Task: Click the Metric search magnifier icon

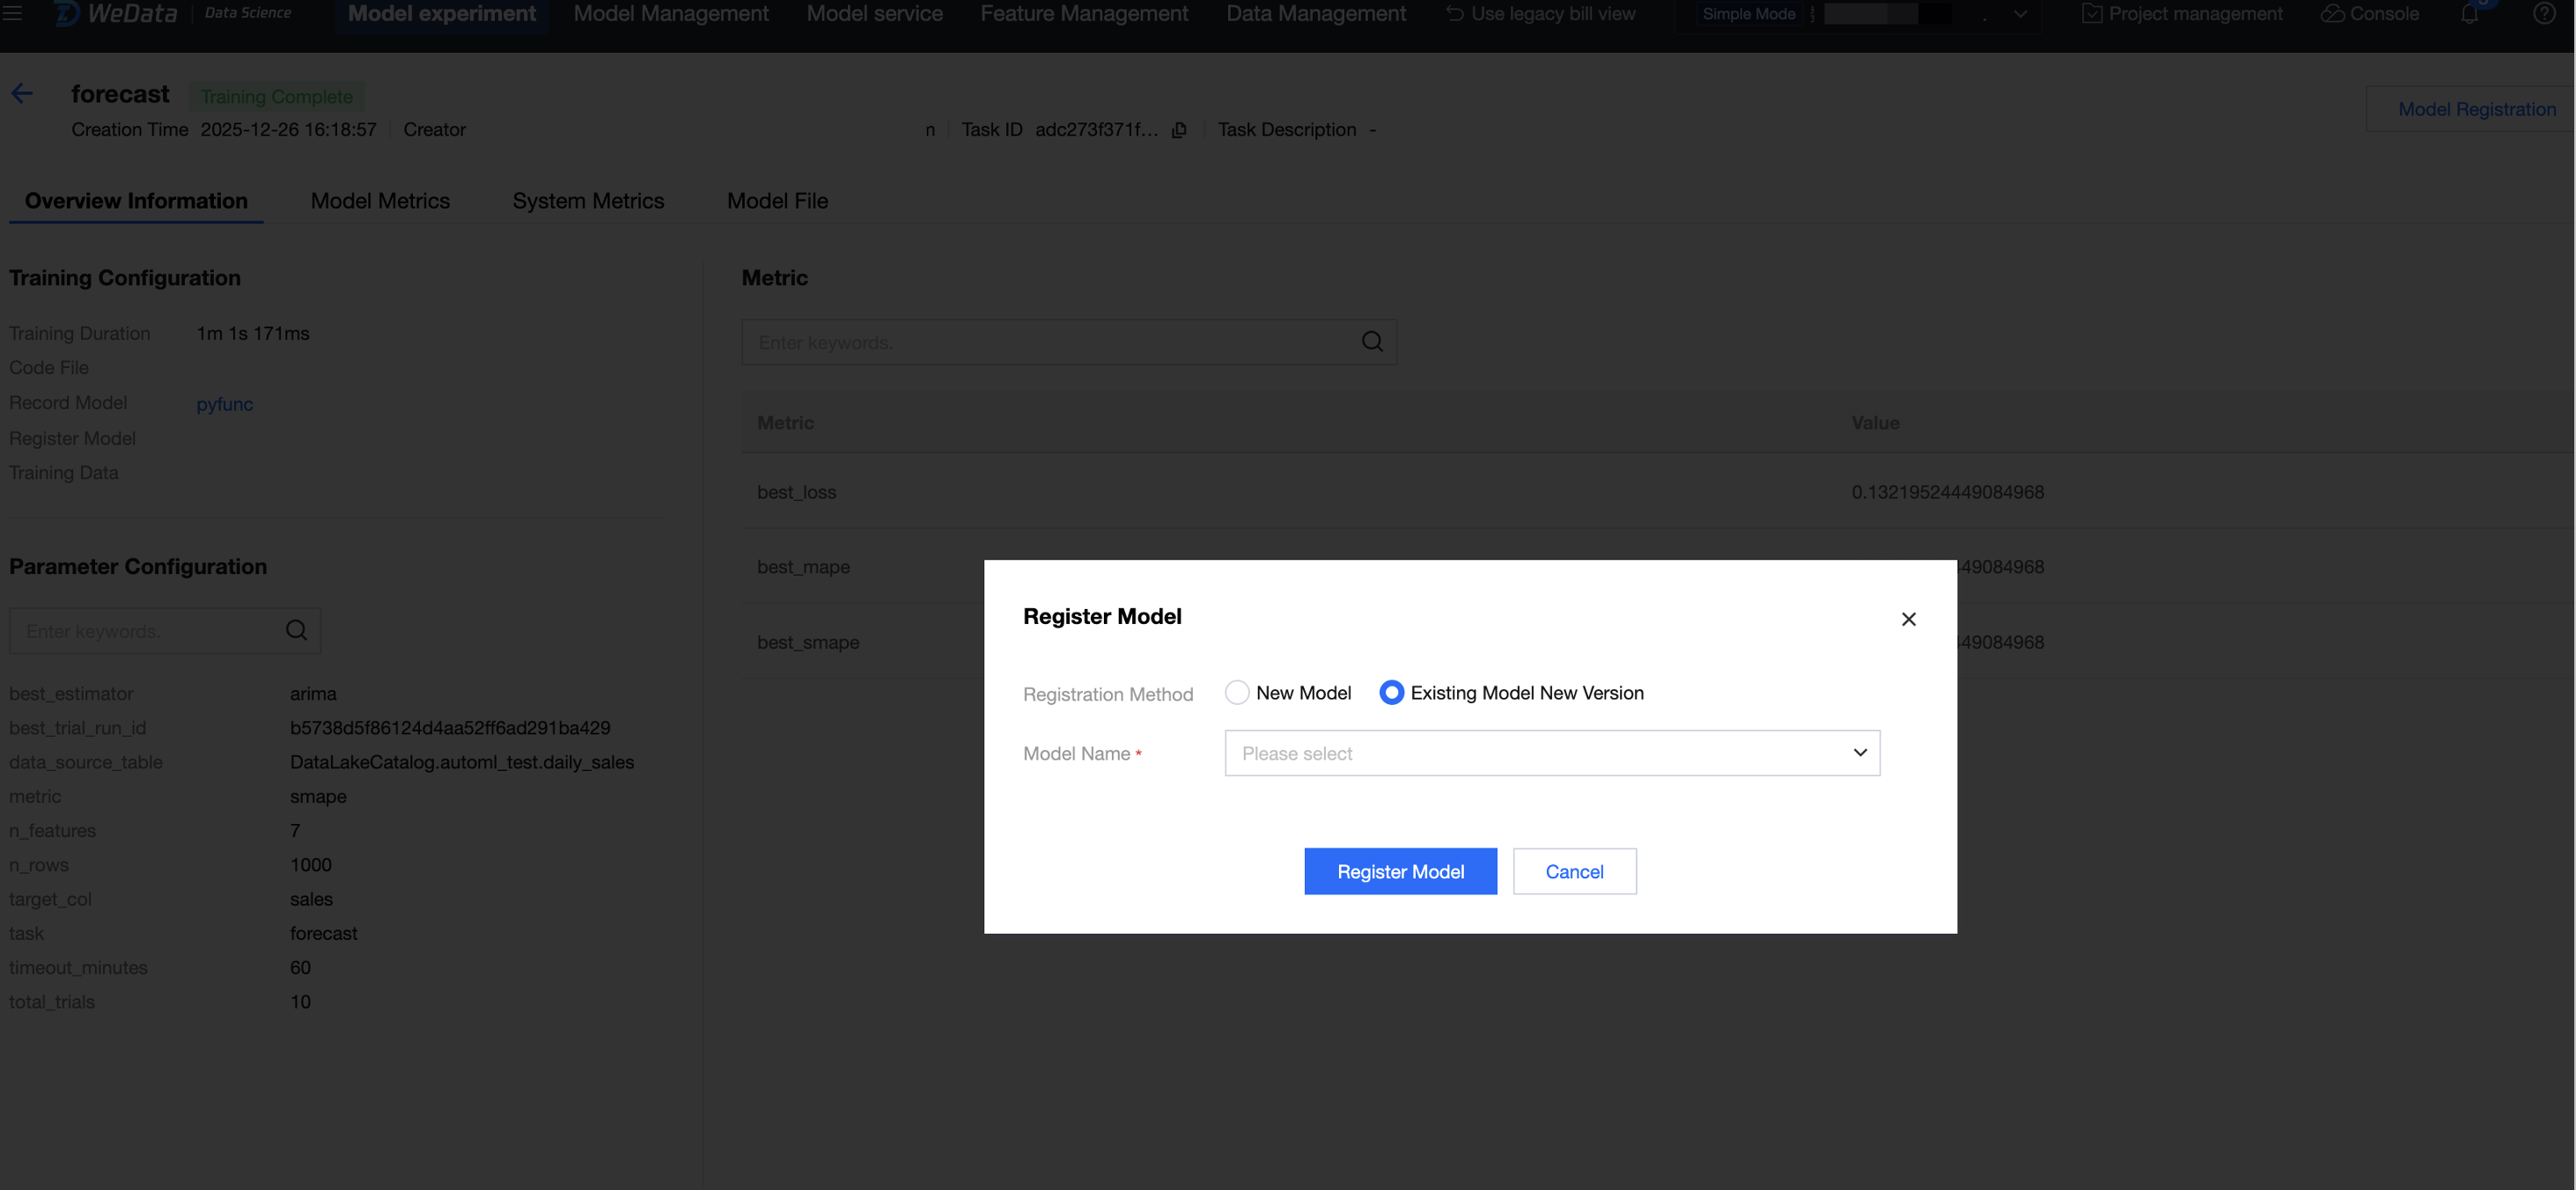Action: pos(1372,342)
